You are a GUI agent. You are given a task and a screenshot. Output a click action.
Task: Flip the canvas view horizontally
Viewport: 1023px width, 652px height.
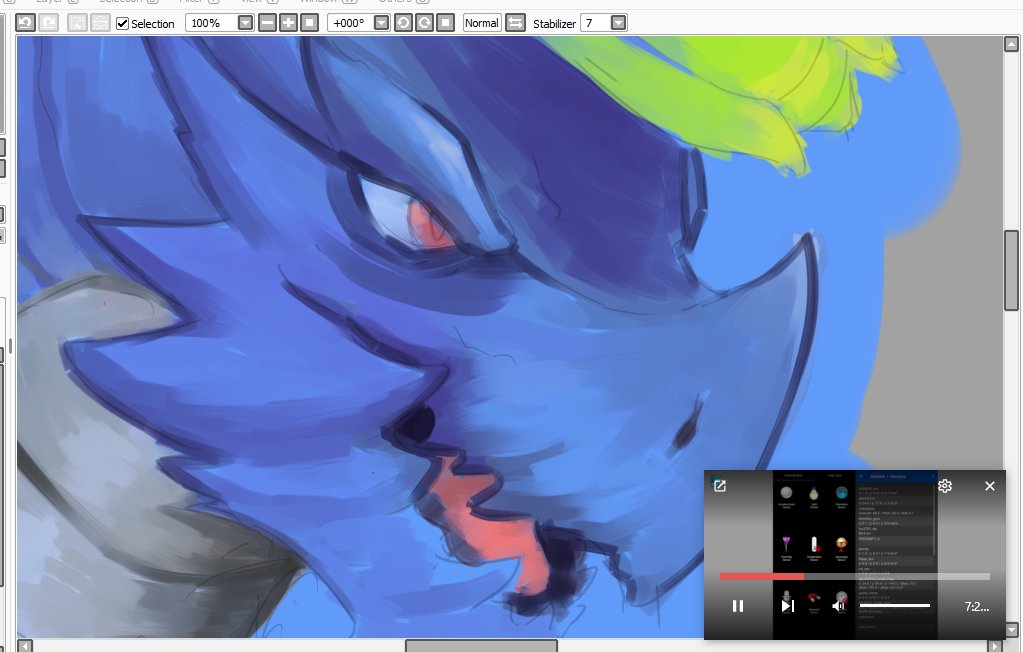515,23
